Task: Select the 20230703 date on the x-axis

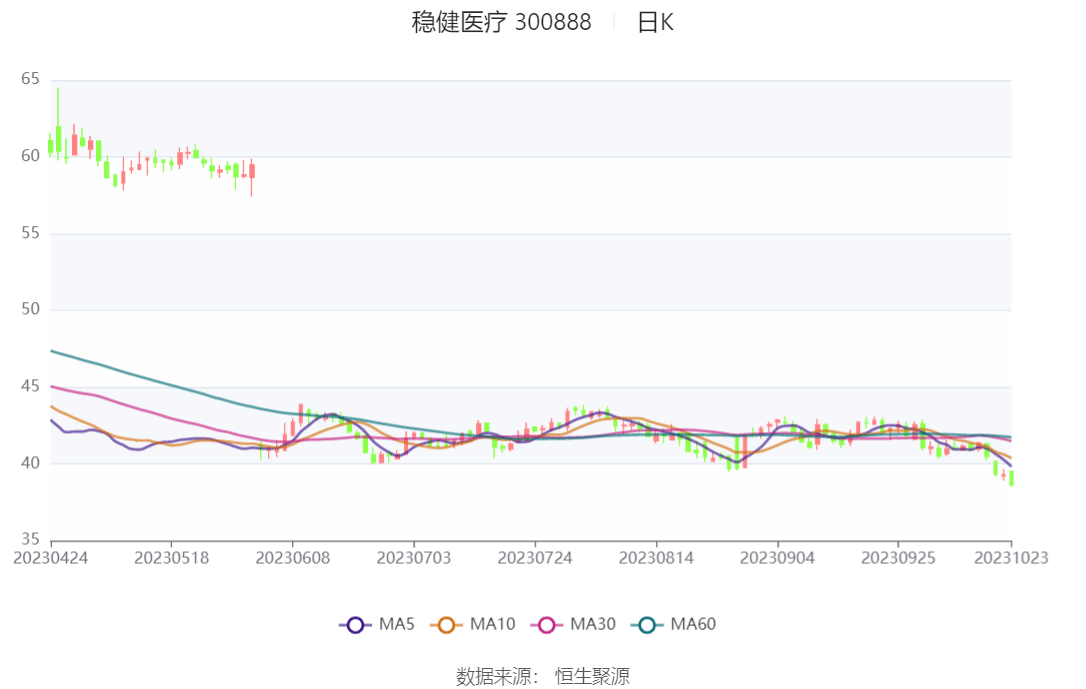Action: (x=413, y=558)
